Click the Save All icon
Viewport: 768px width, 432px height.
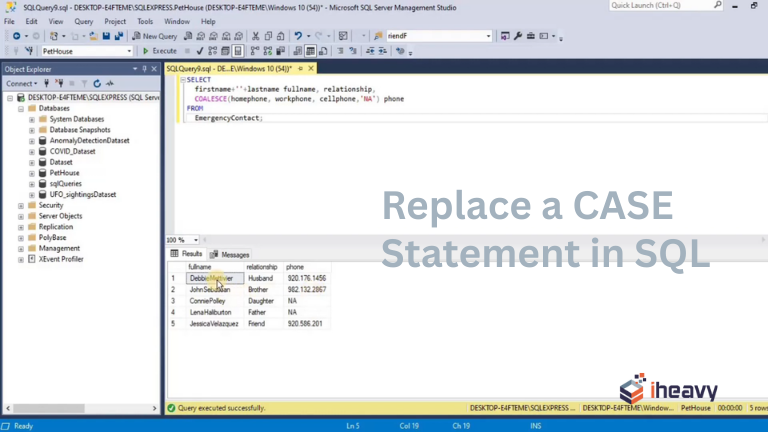[x=119, y=36]
